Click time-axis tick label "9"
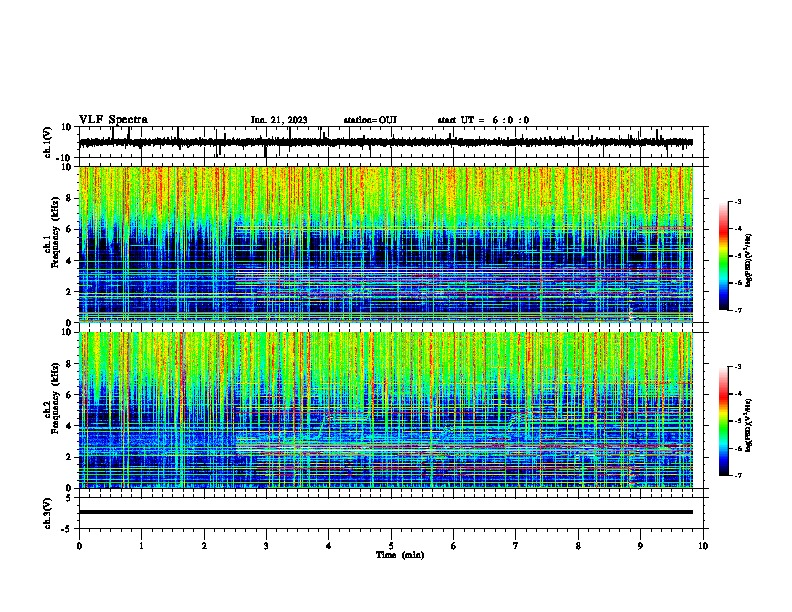The image size is (792, 612). pos(640,546)
